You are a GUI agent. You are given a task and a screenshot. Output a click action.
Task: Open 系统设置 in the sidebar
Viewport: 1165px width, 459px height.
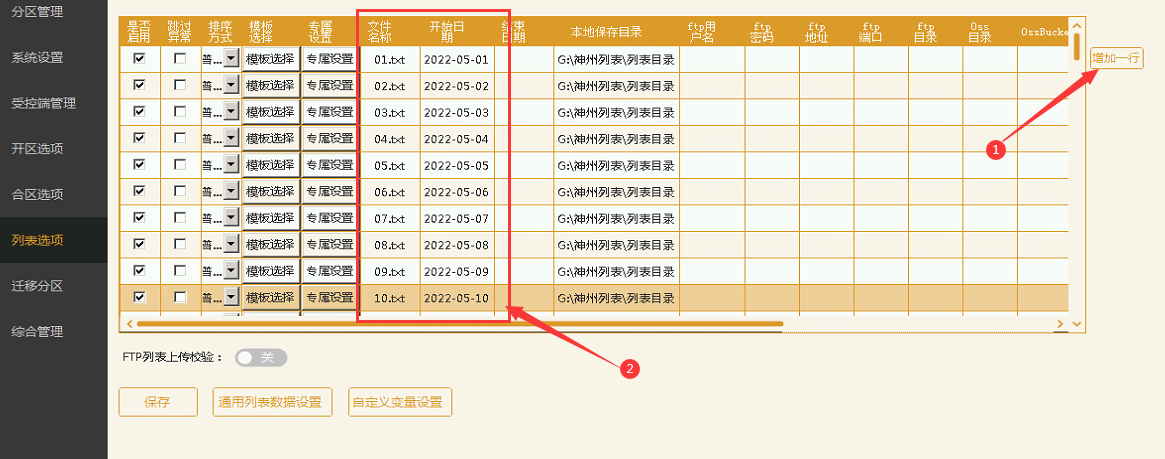tap(37, 57)
